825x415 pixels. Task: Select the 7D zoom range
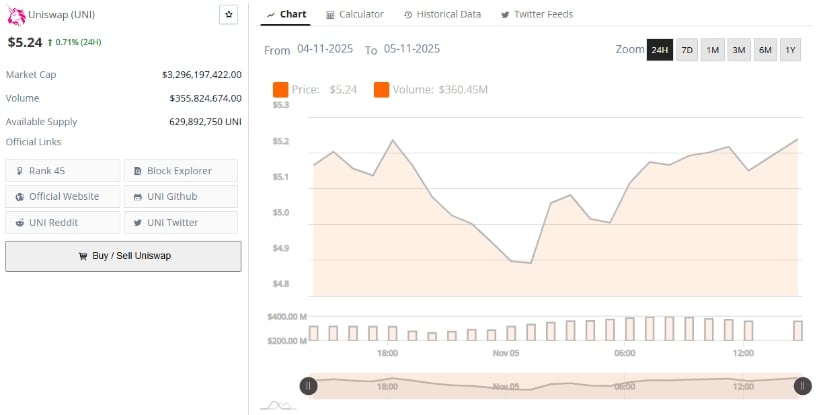[687, 50]
